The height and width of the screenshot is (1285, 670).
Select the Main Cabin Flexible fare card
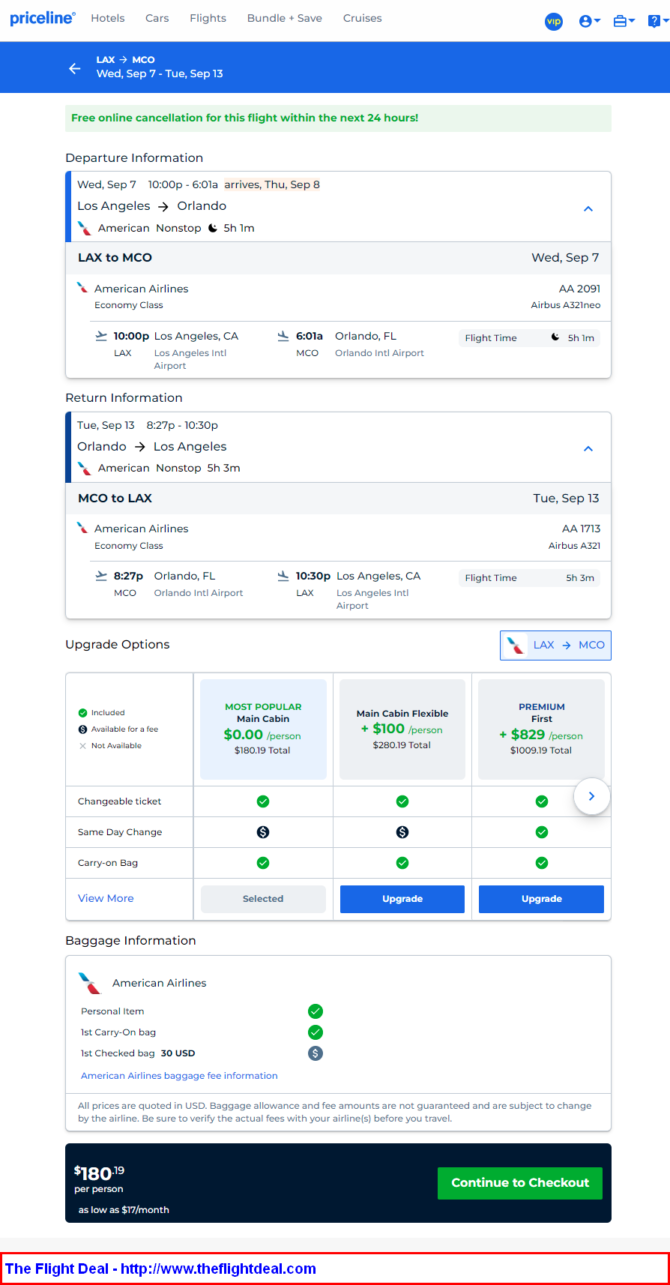(x=402, y=729)
